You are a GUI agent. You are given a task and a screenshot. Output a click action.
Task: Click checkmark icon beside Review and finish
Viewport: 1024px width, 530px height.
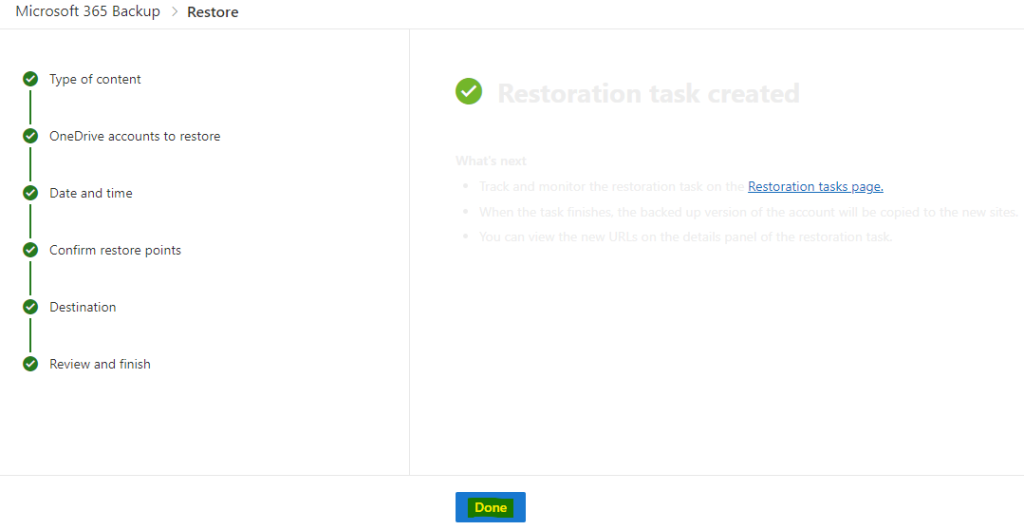tap(30, 364)
